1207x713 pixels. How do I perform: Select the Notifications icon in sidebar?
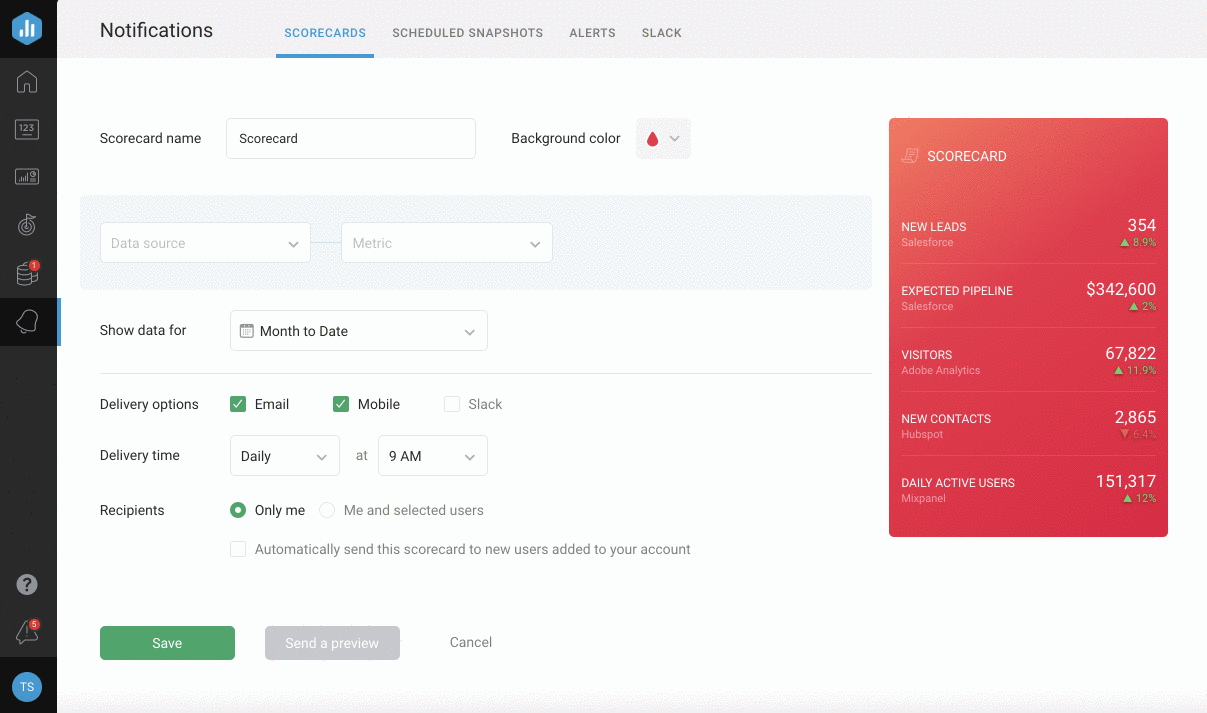tap(27, 321)
